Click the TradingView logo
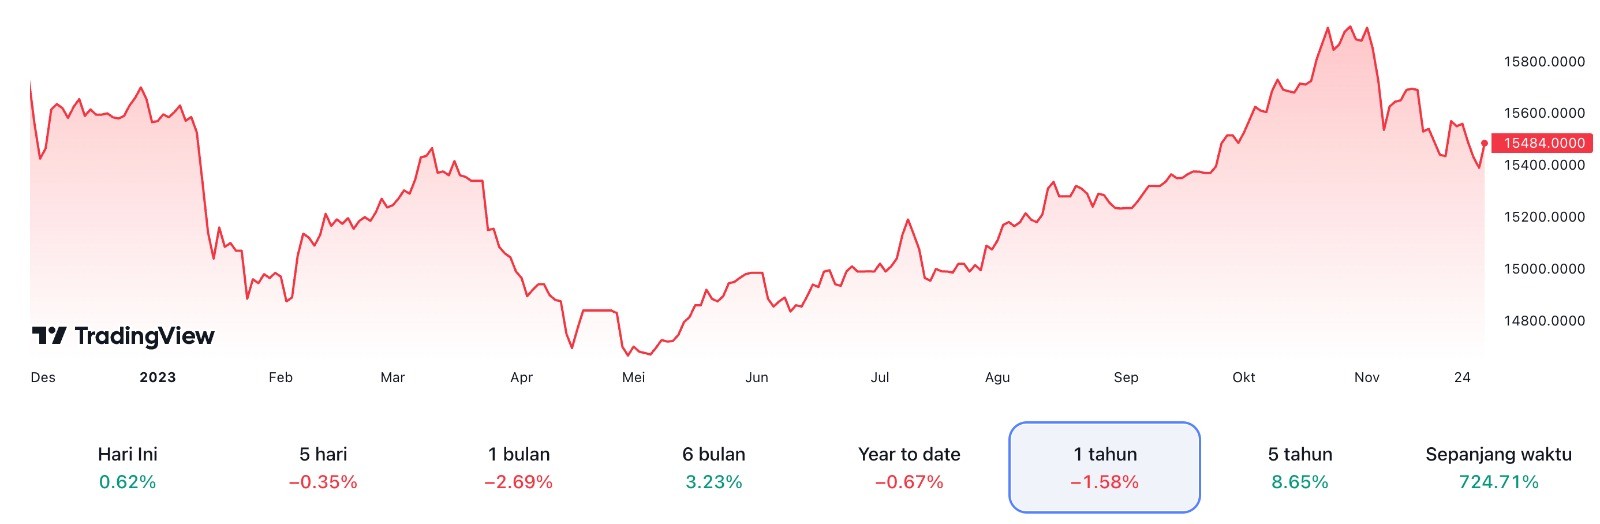The width and height of the screenshot is (1600, 524). coord(123,336)
